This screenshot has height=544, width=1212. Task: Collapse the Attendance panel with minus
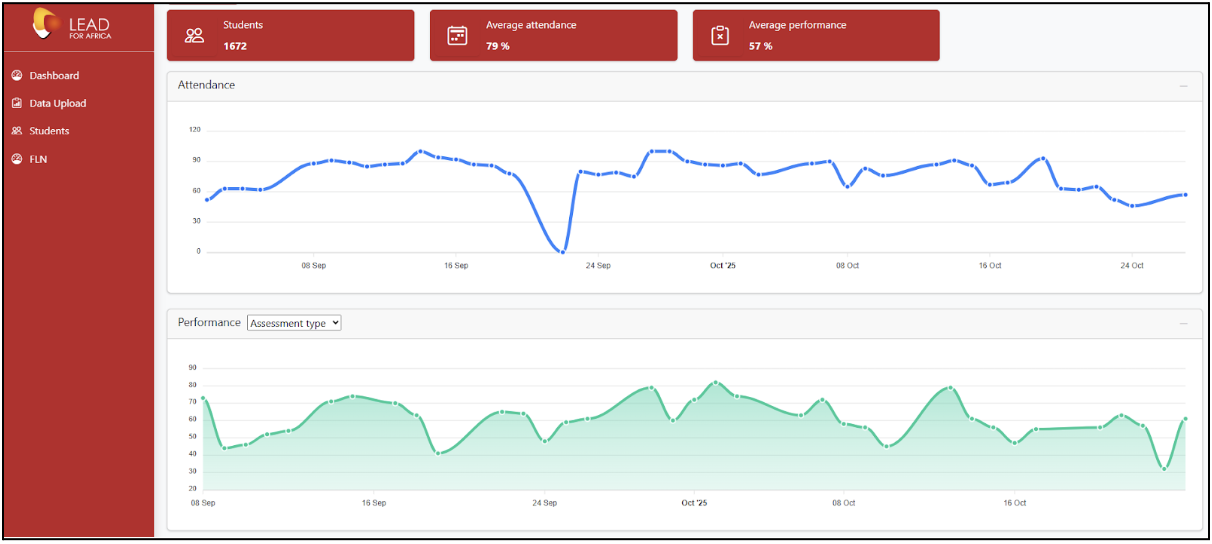[1184, 86]
